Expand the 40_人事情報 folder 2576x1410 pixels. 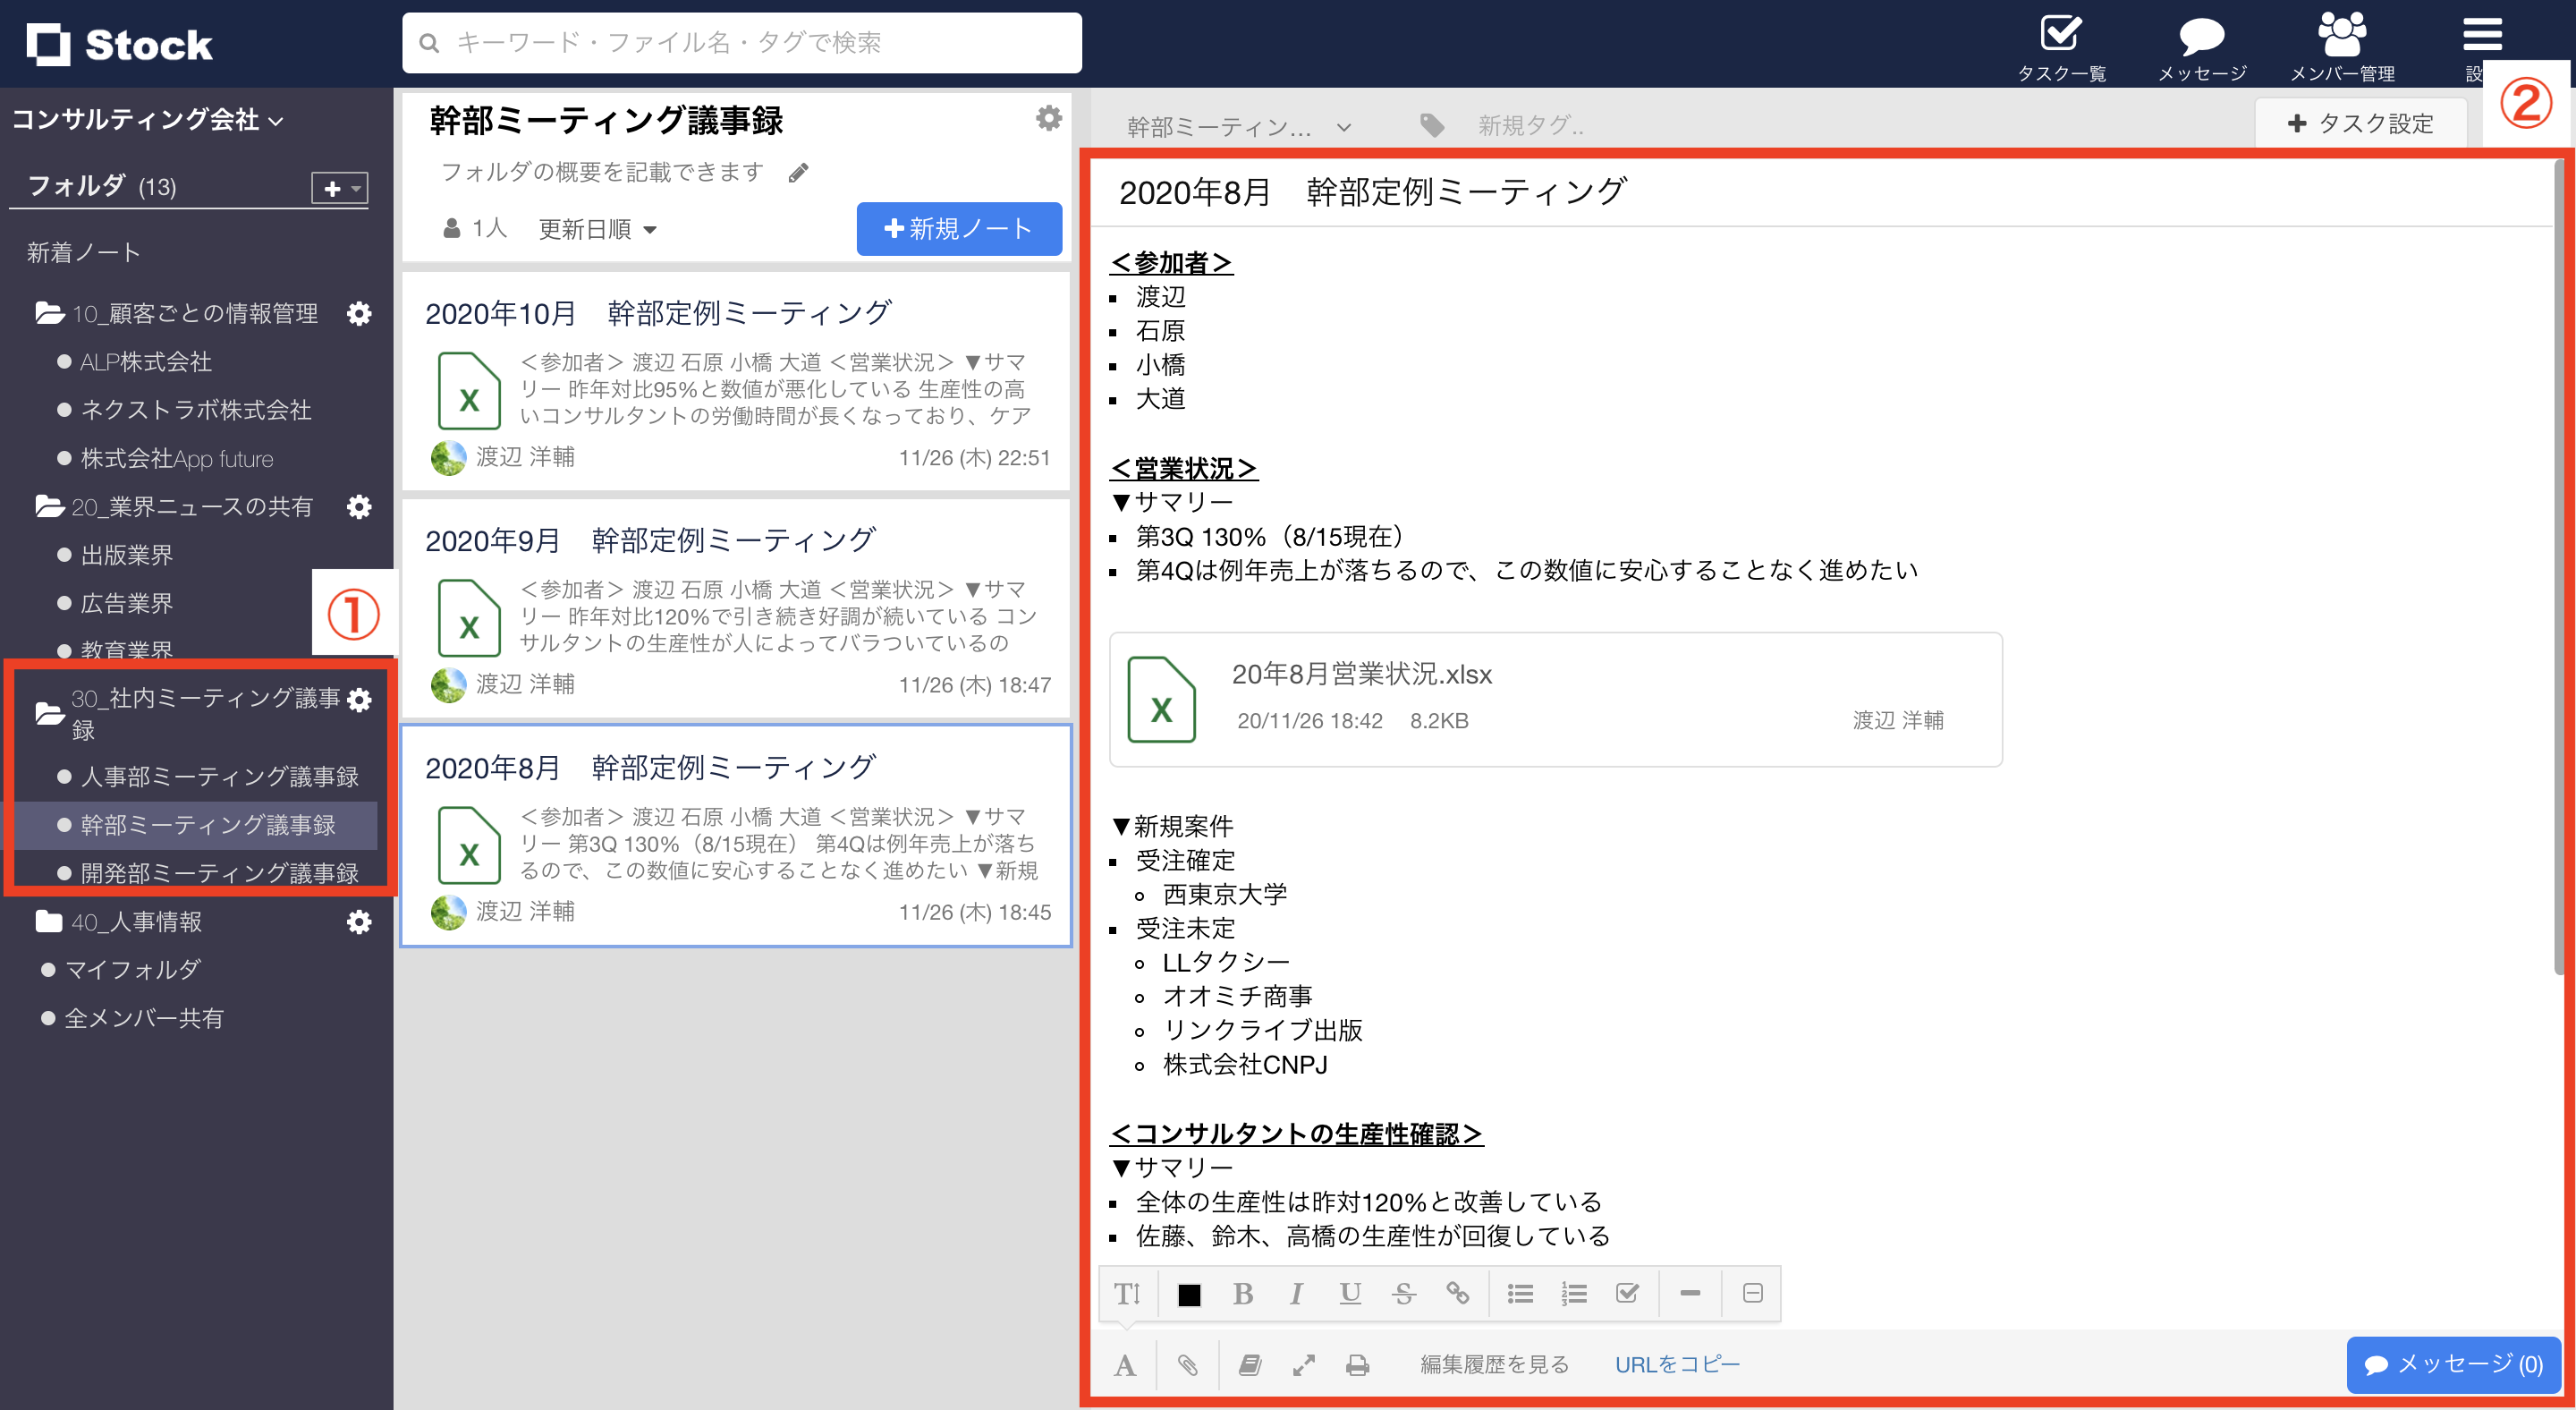(x=49, y=921)
